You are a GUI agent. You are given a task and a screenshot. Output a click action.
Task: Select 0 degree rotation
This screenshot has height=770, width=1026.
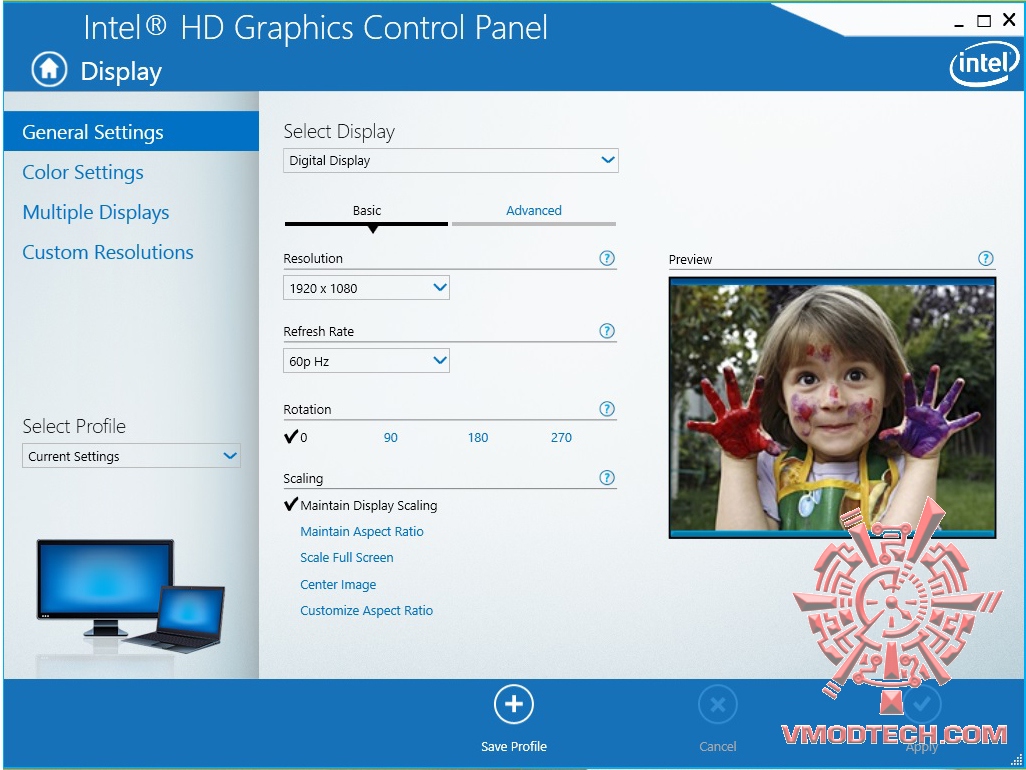[x=296, y=437]
